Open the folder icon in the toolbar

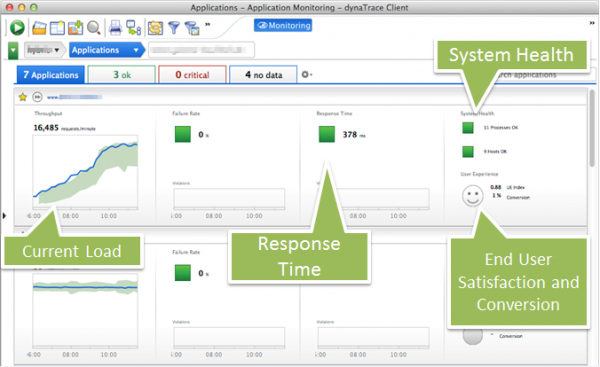[x=39, y=28]
